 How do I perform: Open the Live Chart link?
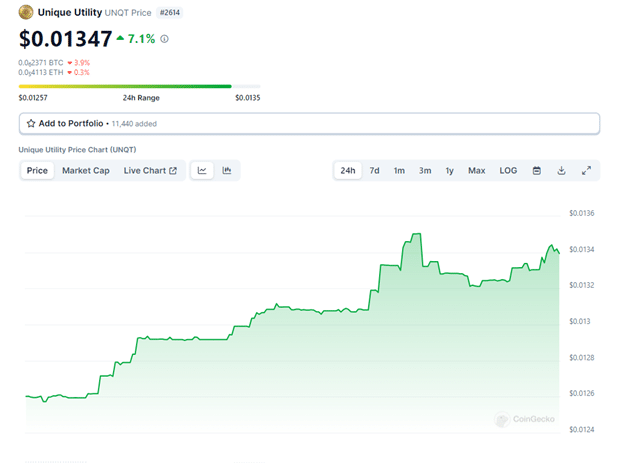(x=150, y=171)
